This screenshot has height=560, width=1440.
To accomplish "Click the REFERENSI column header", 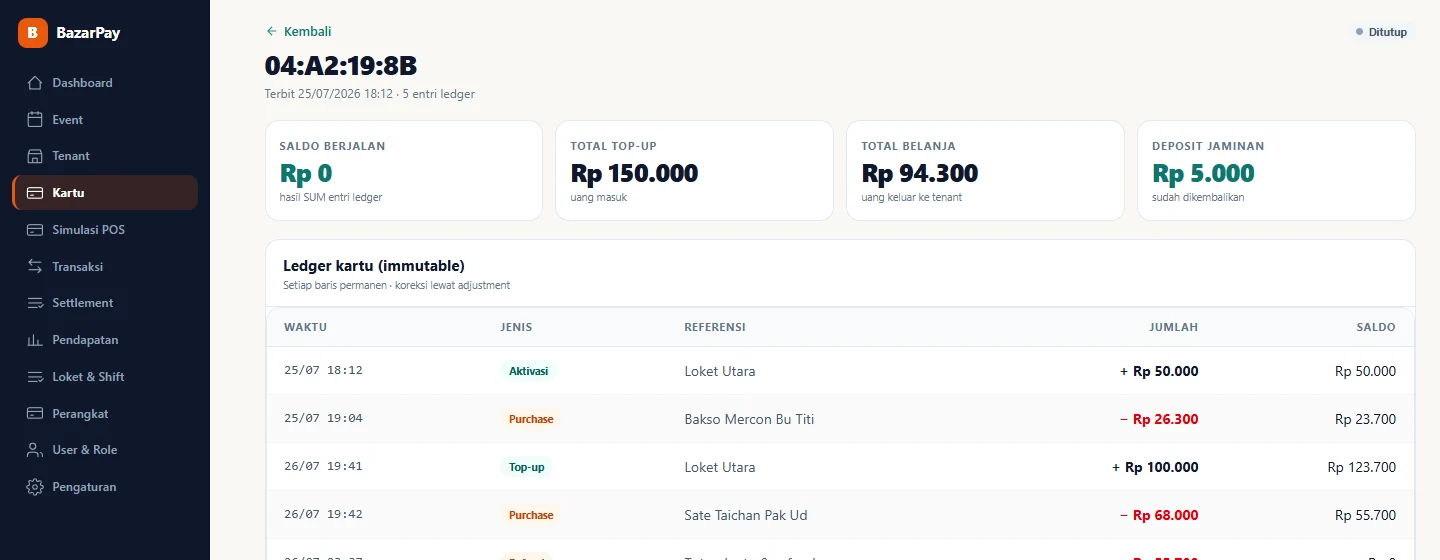I will coord(715,327).
